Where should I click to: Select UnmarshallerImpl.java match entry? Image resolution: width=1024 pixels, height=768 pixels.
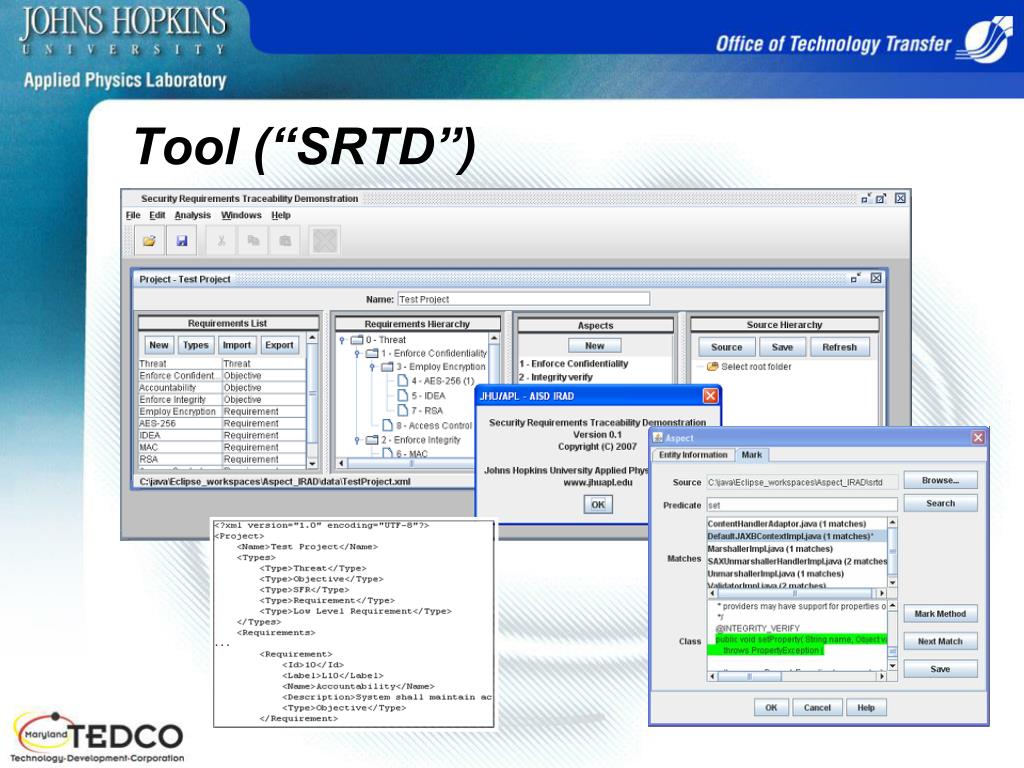(797, 573)
